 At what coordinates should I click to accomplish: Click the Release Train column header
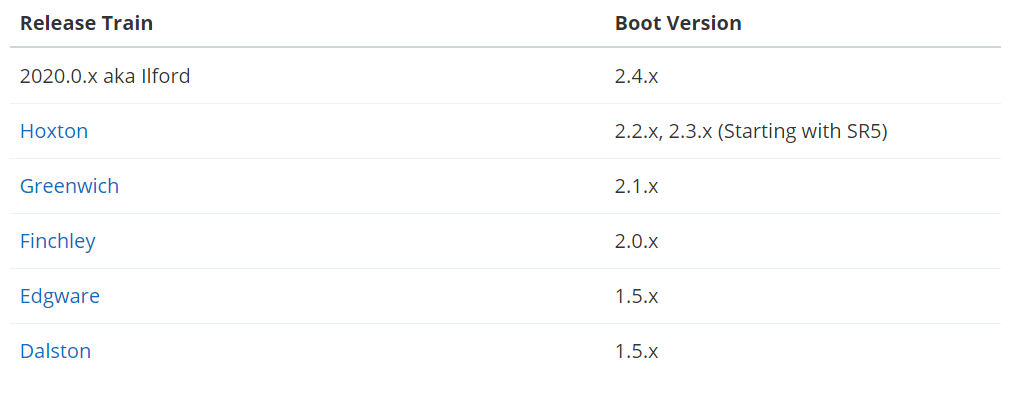[x=86, y=23]
